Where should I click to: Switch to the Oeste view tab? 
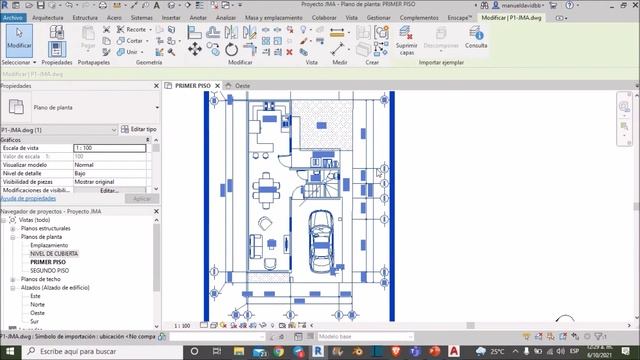(x=242, y=86)
